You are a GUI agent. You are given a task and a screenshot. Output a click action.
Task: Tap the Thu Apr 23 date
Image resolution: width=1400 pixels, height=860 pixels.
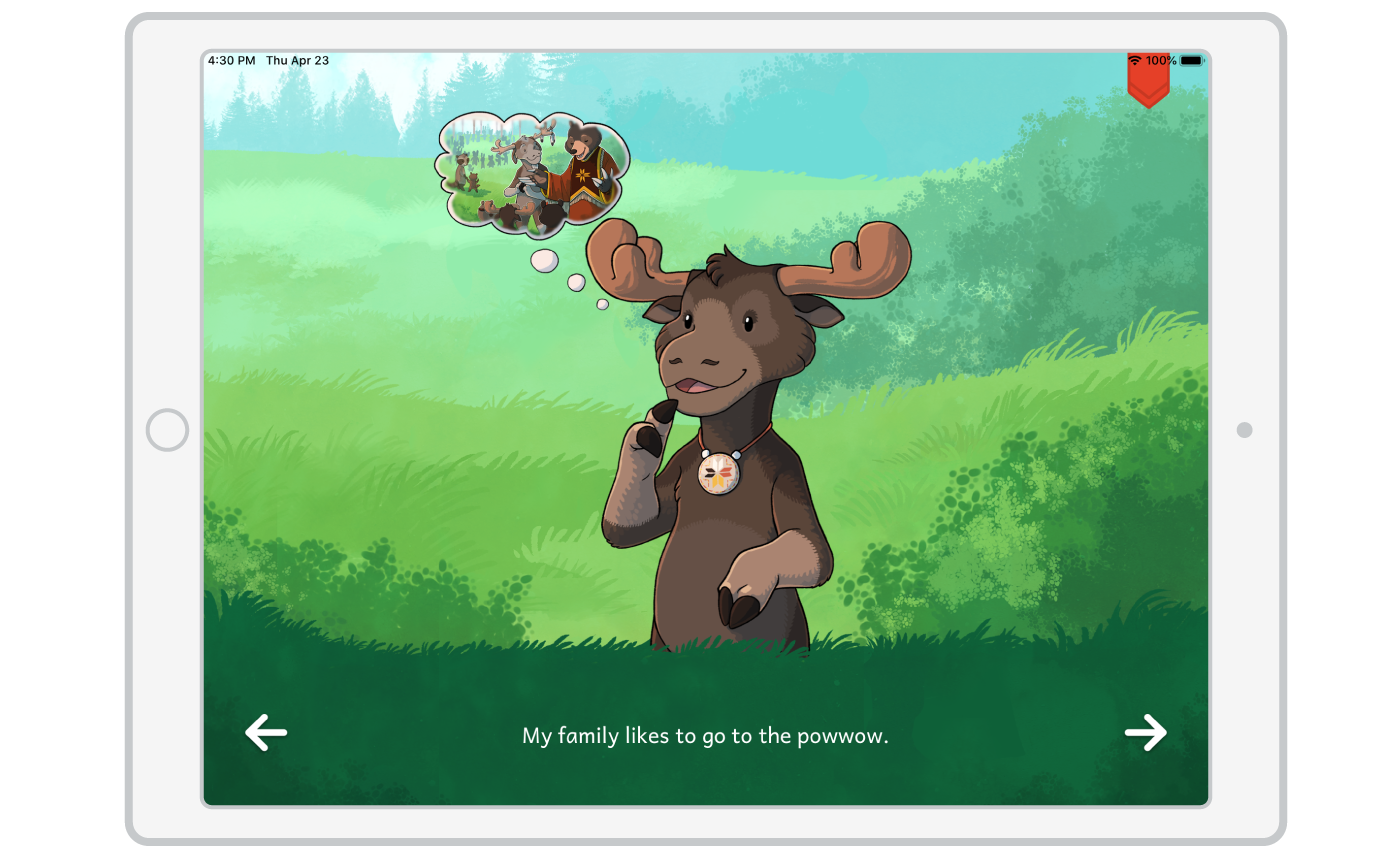(x=297, y=61)
